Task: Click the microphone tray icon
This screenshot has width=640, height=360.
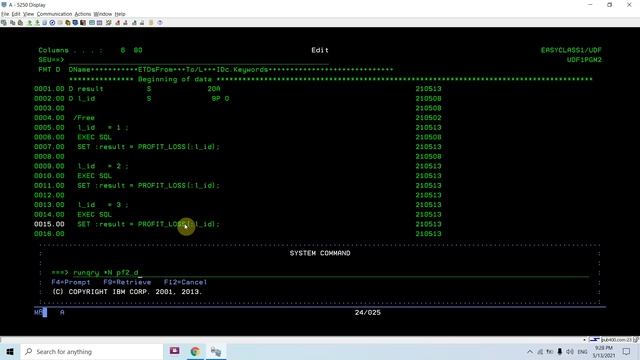Action: [560, 351]
